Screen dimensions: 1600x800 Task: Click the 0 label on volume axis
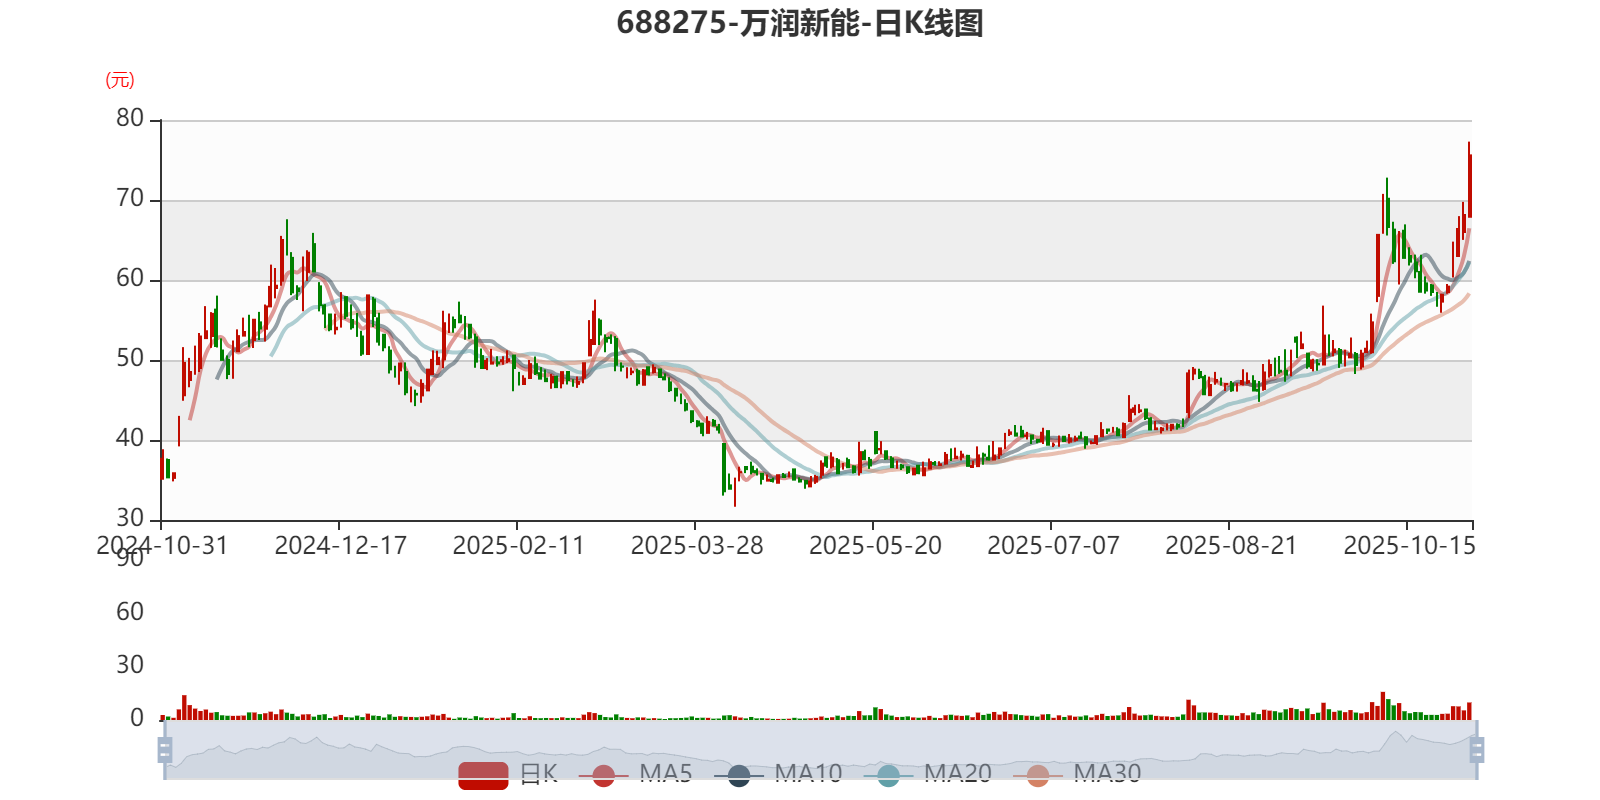[137, 717]
